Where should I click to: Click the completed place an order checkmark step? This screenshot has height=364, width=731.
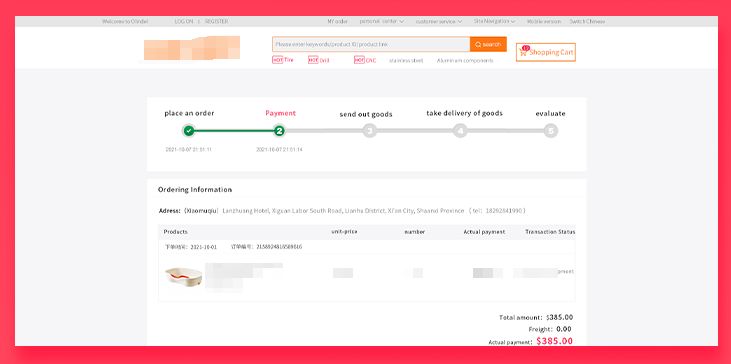tap(189, 131)
